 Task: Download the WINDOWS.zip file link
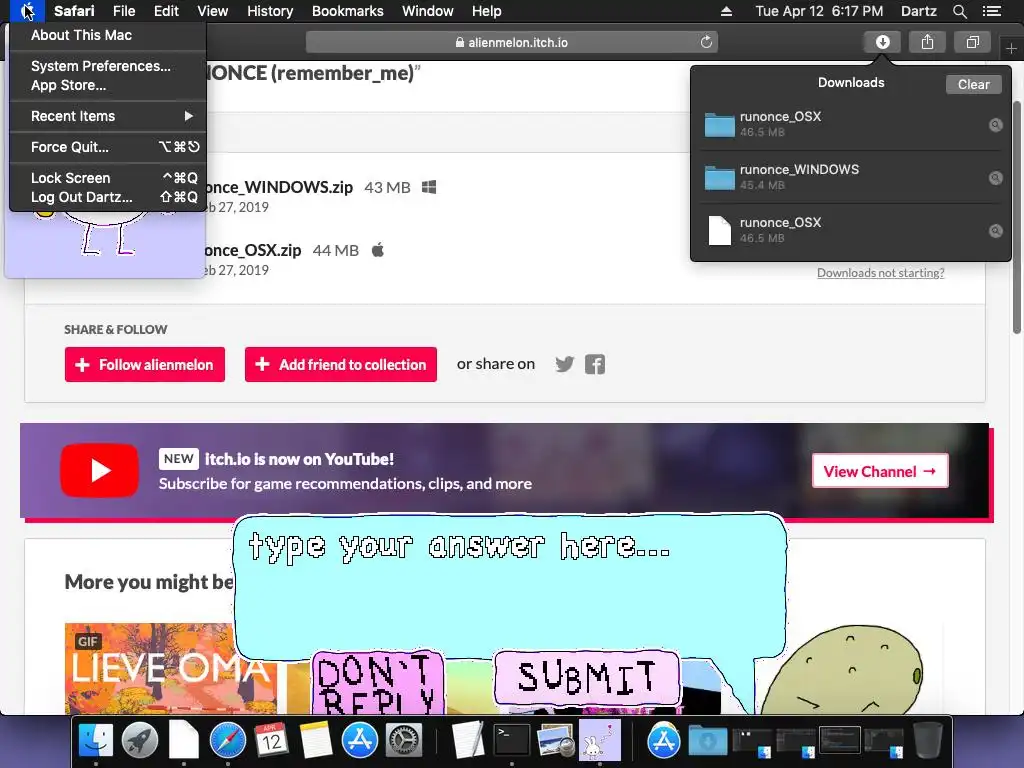278,187
